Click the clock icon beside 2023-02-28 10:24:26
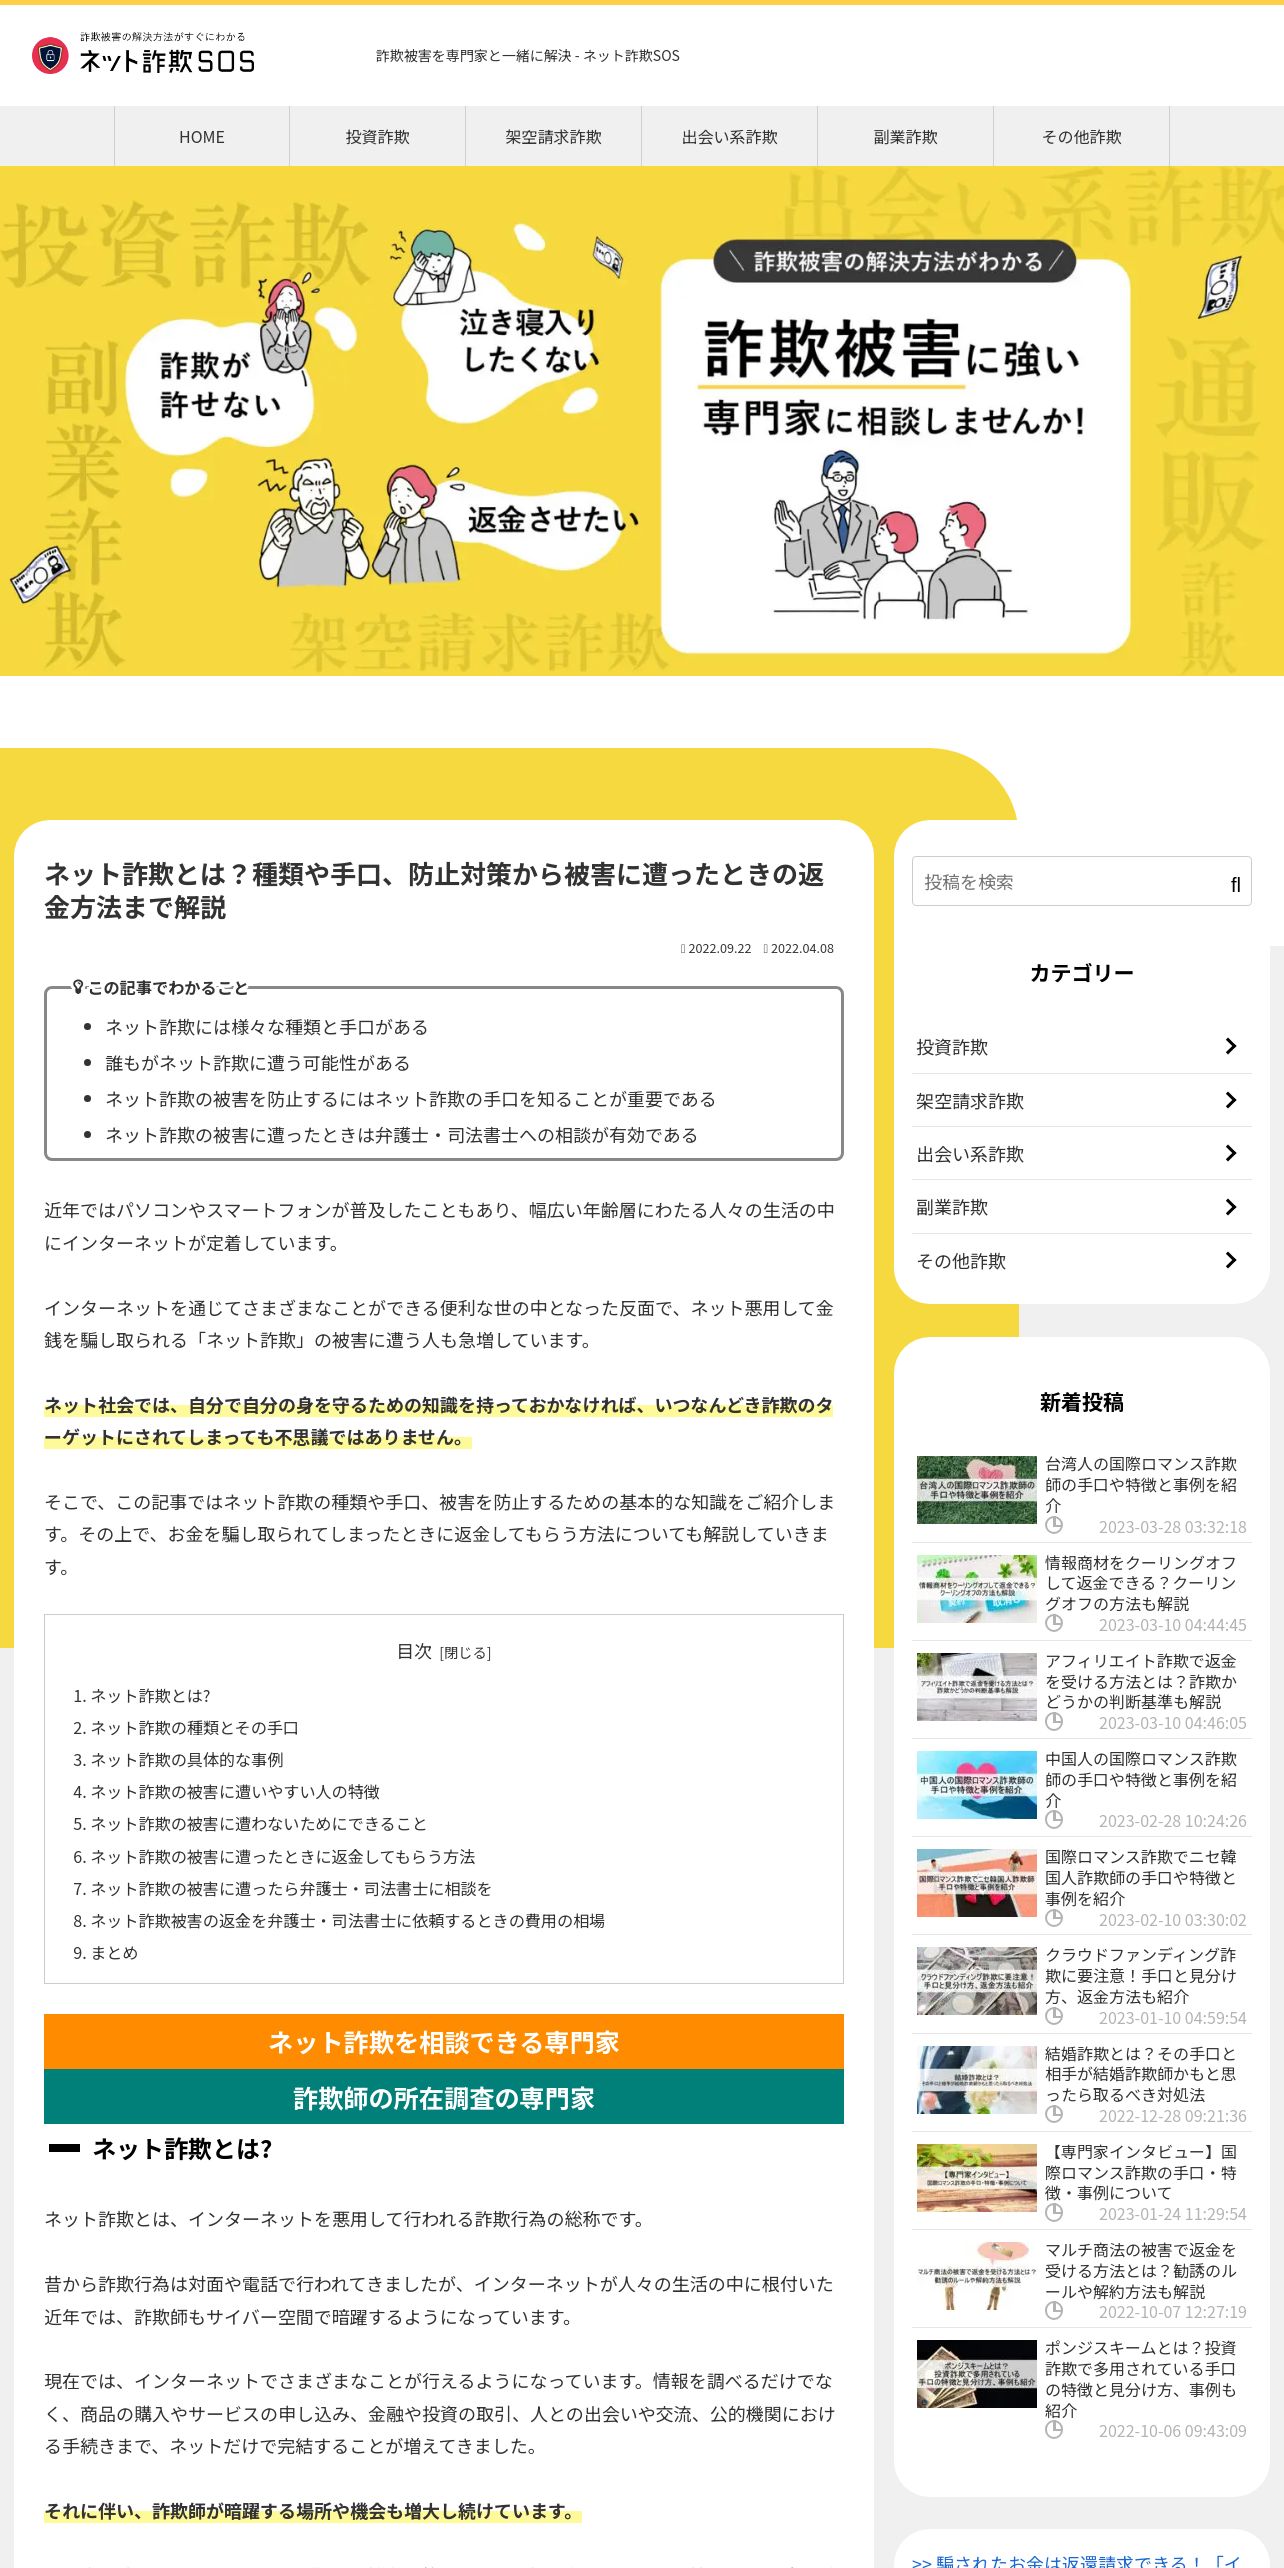Screen dimensions: 1284x2568 [x=1054, y=1820]
